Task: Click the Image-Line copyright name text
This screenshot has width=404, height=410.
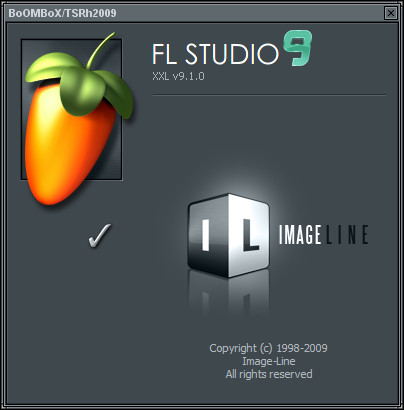Action: (269, 361)
